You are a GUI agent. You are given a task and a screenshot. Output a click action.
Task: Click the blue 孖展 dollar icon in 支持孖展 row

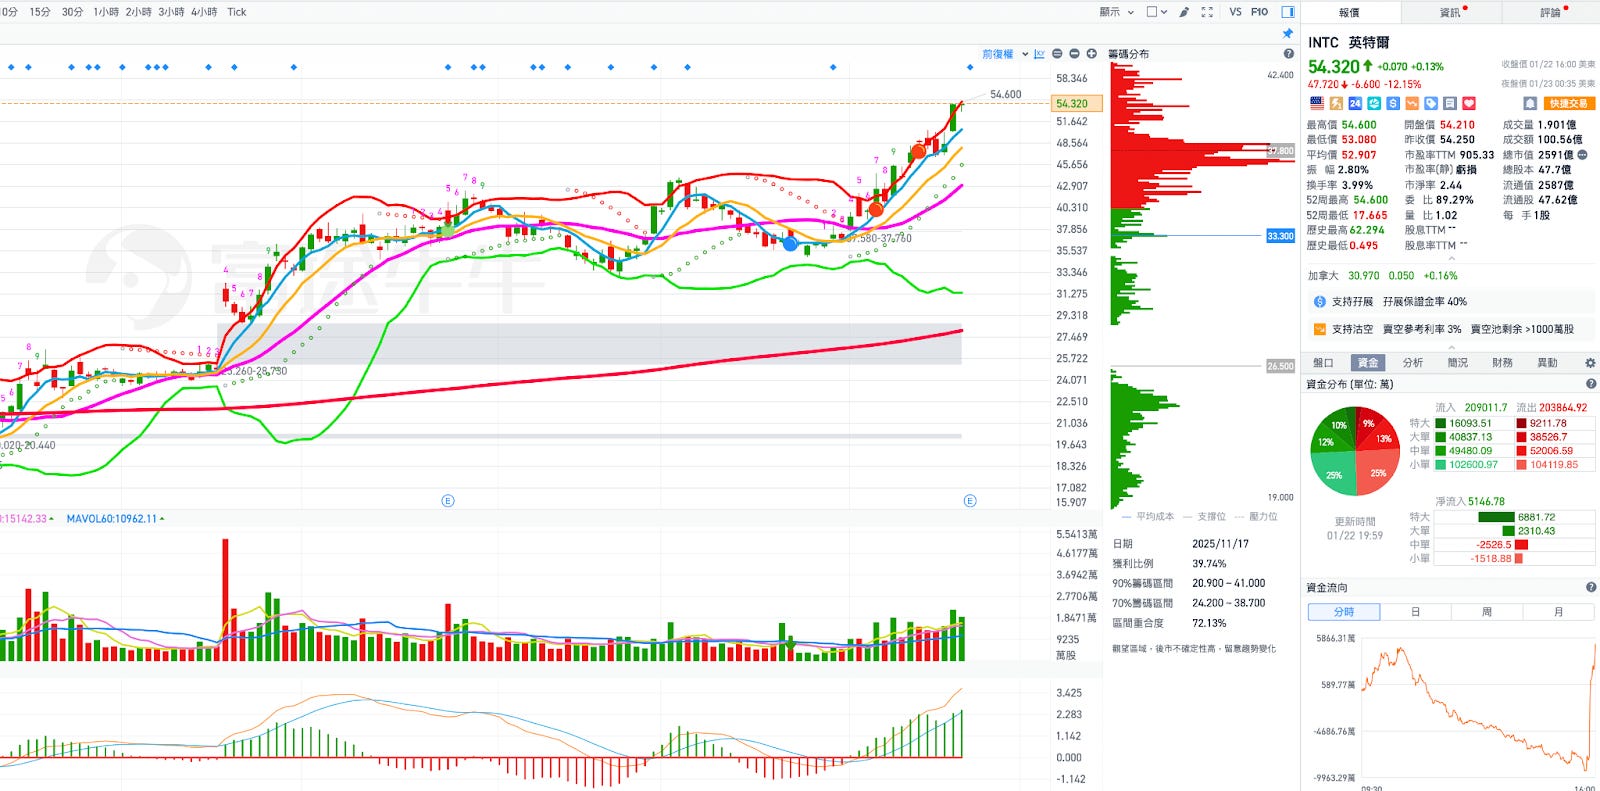[x=1319, y=302]
